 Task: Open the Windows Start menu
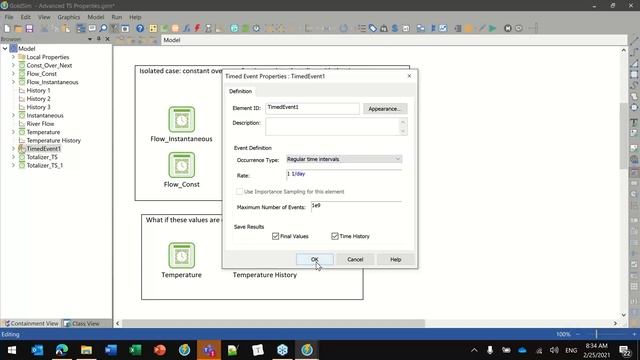(12, 350)
